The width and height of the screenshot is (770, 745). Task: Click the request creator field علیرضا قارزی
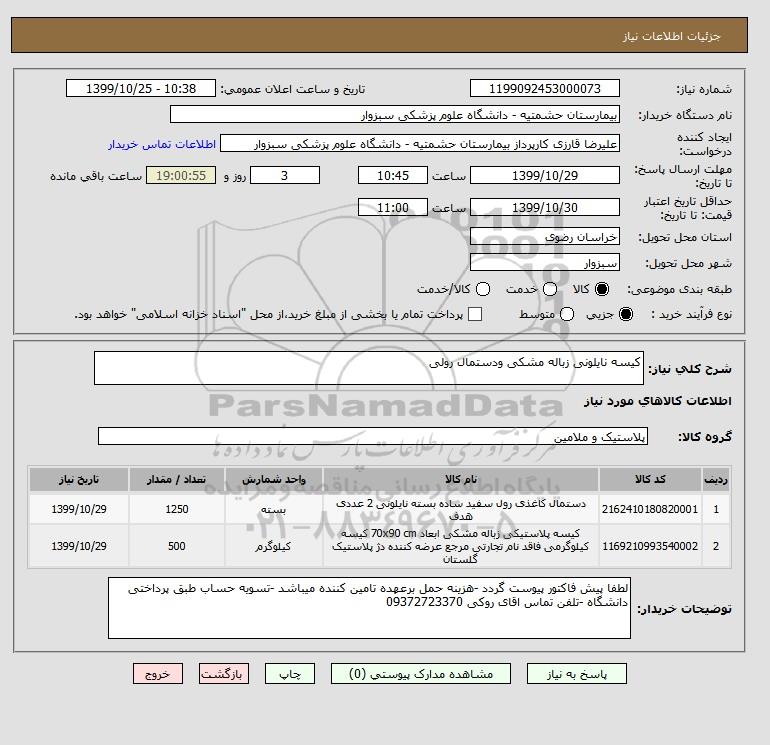420,144
